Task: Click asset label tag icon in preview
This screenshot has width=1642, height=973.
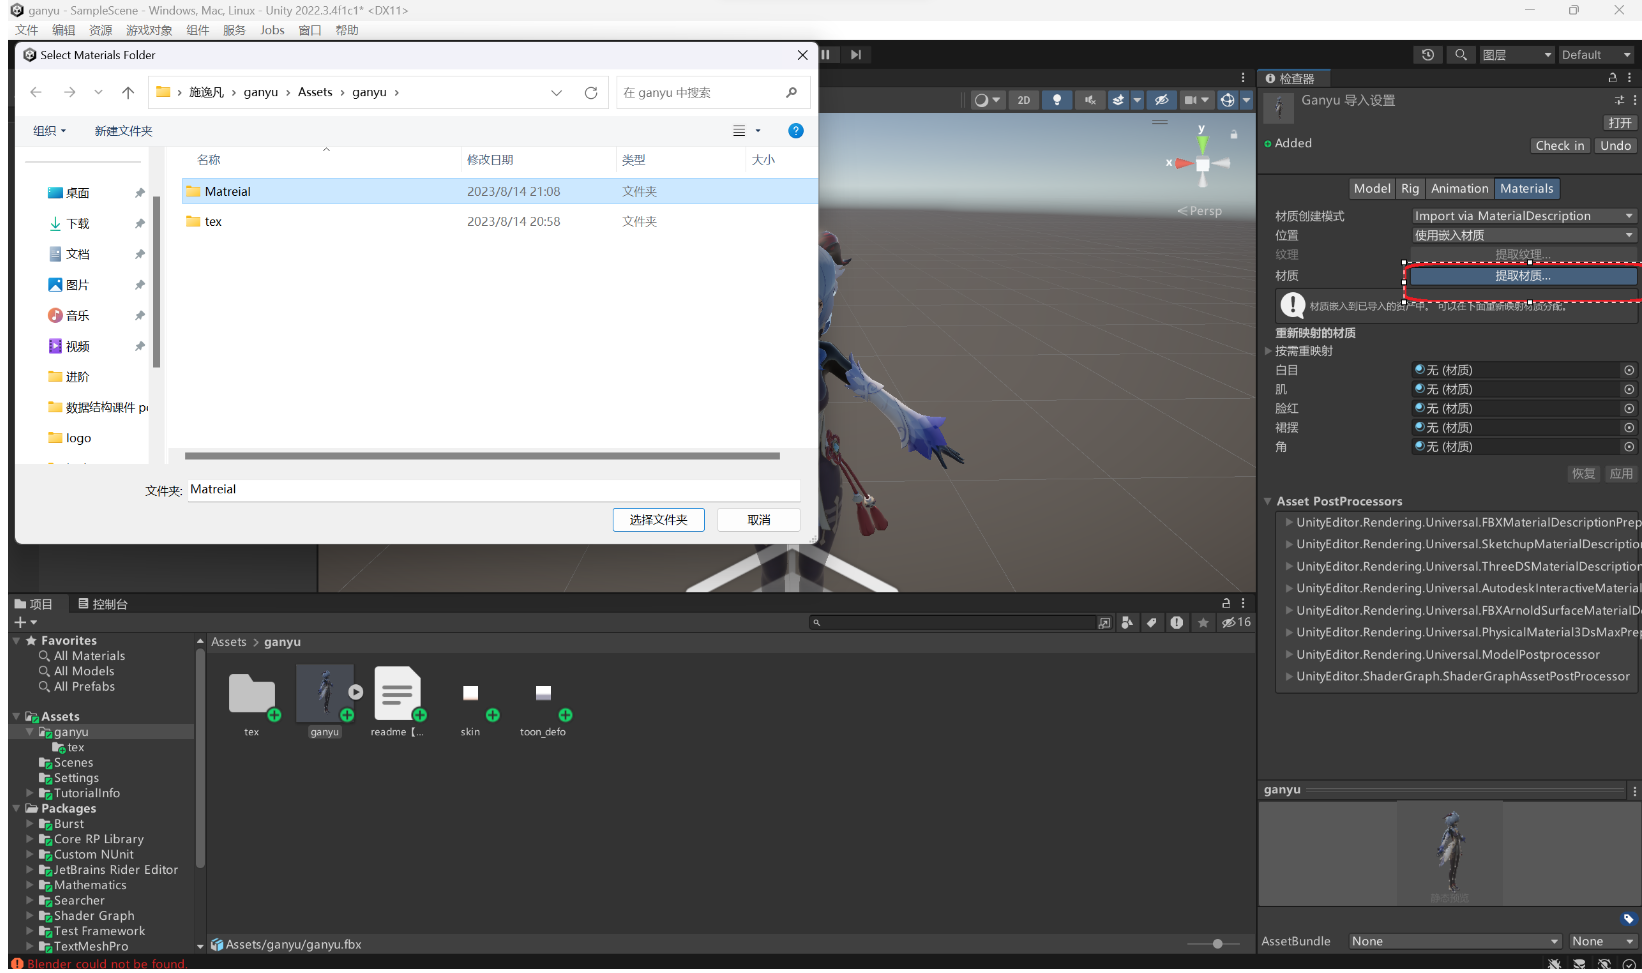Action: pyautogui.click(x=1628, y=919)
